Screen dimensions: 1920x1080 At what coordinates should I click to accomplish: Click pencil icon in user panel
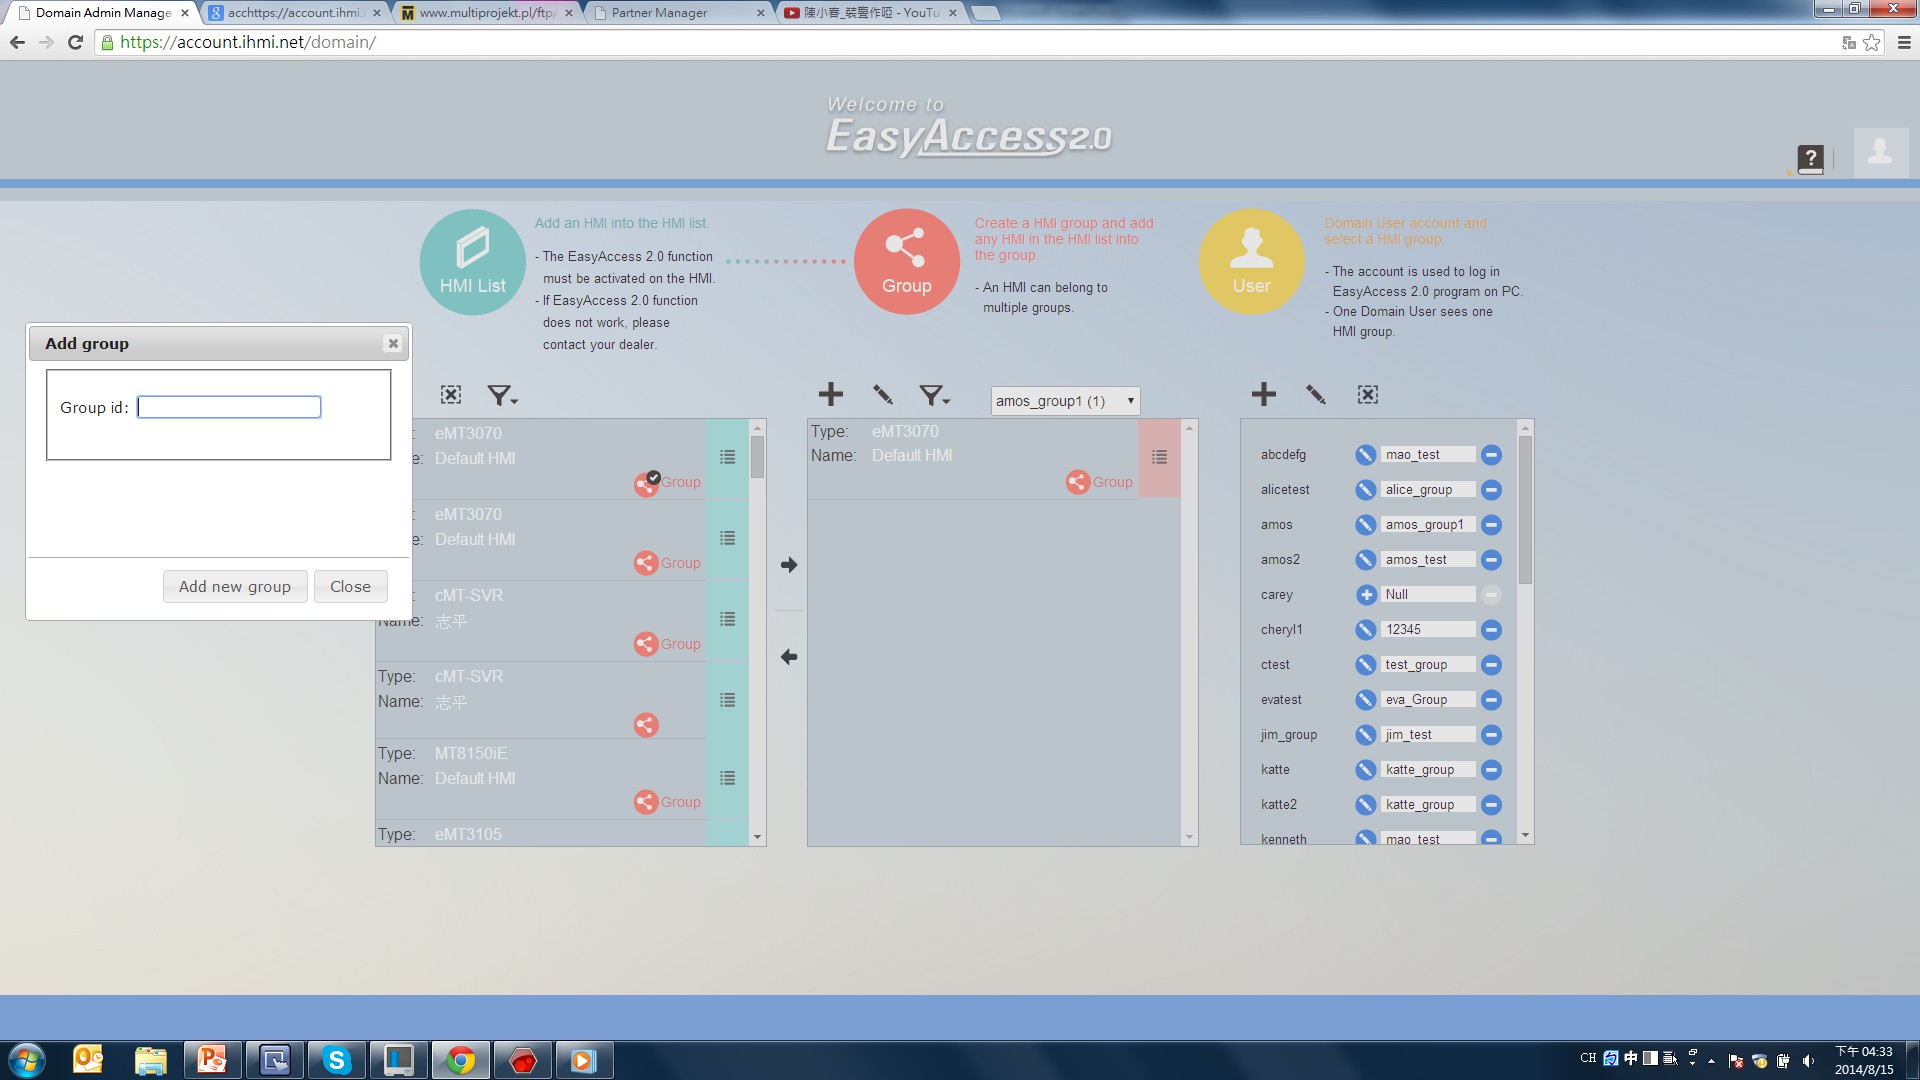click(1315, 395)
